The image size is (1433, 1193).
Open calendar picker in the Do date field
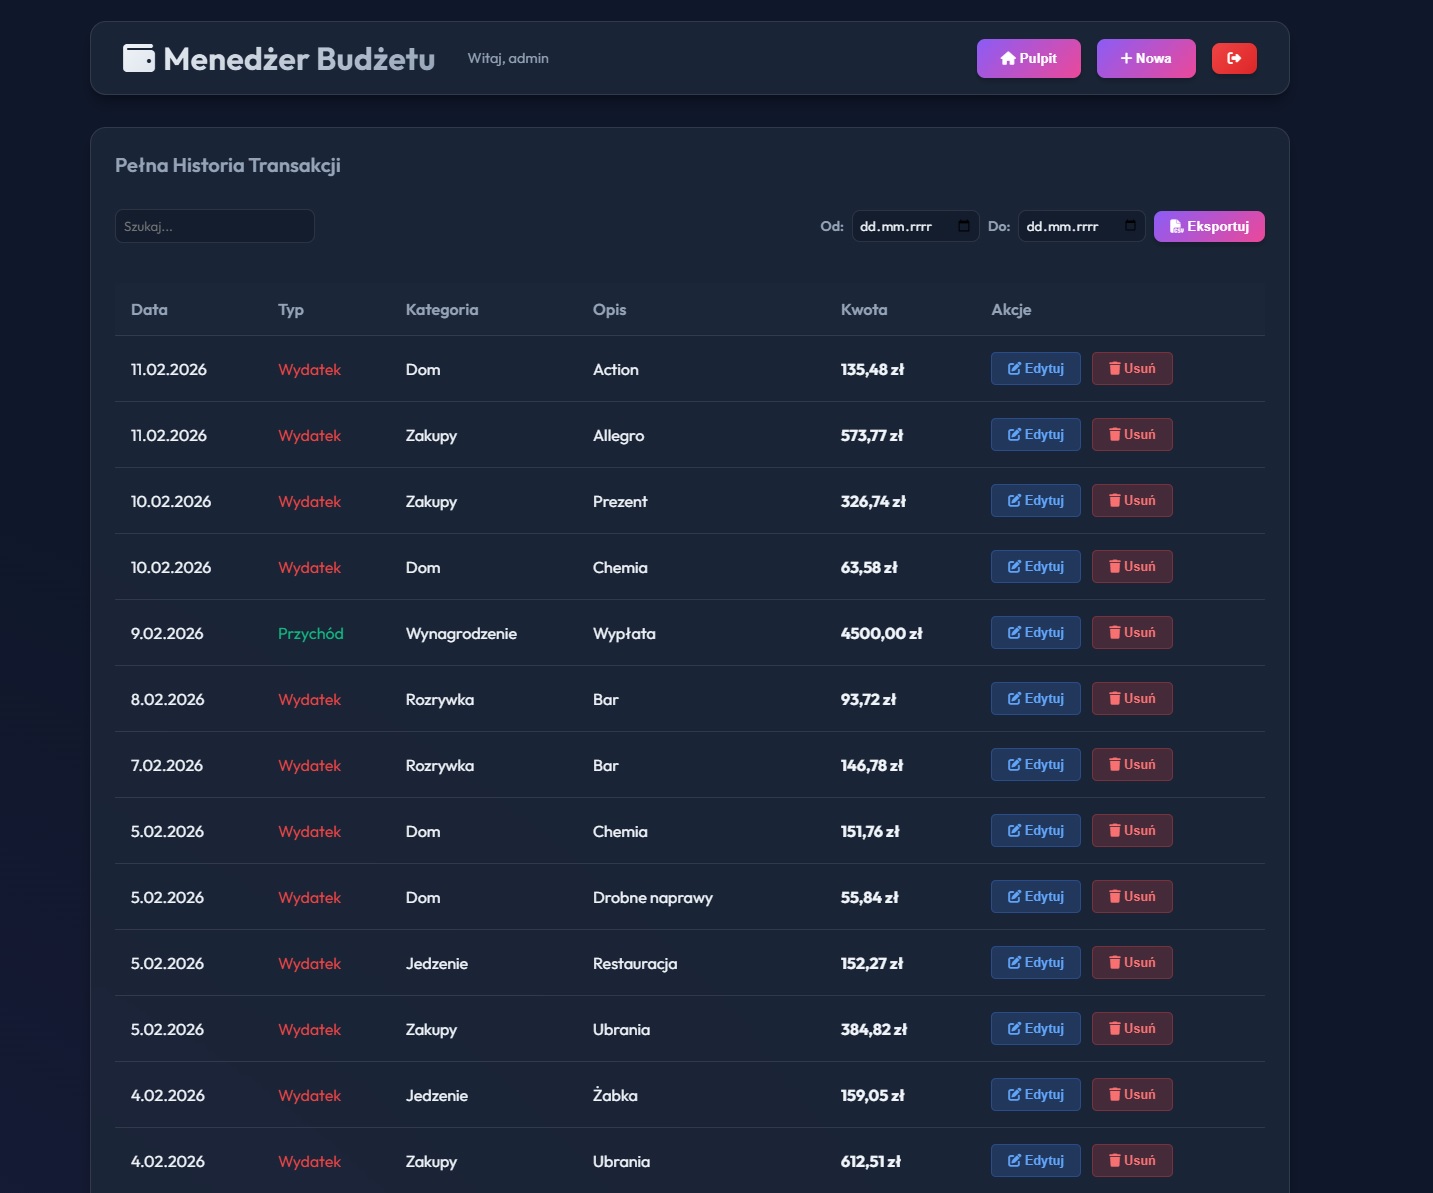point(1130,226)
